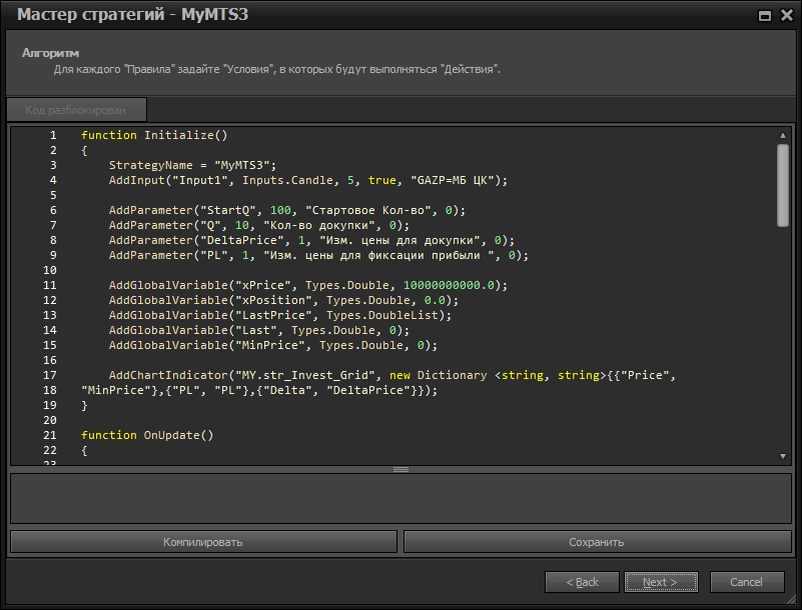Click the maximize window icon
Image resolution: width=802 pixels, height=610 pixels.
click(764, 16)
